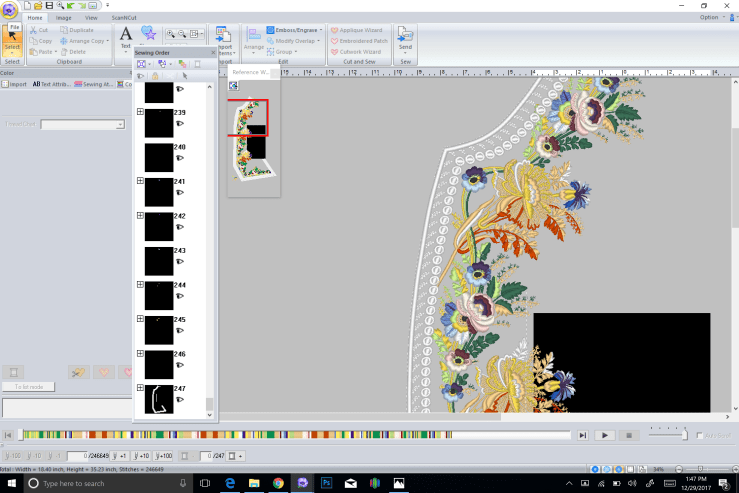The height and width of the screenshot is (493, 739).
Task: Expand the tree node for object 247
Action: (x=140, y=388)
